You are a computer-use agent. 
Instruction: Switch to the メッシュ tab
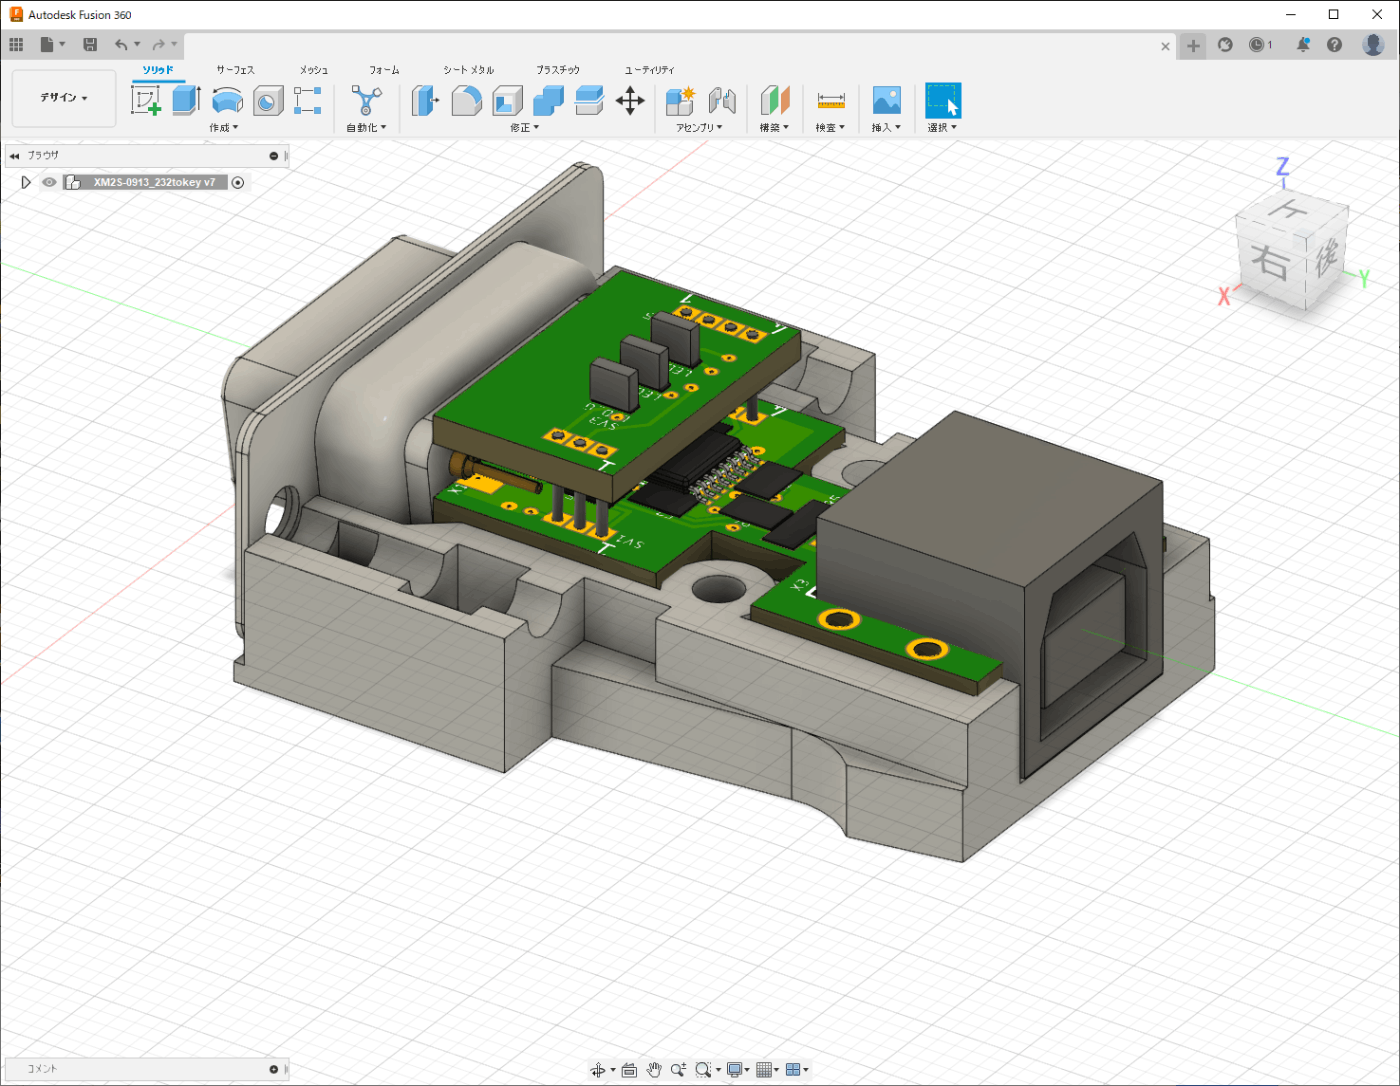[x=314, y=70]
